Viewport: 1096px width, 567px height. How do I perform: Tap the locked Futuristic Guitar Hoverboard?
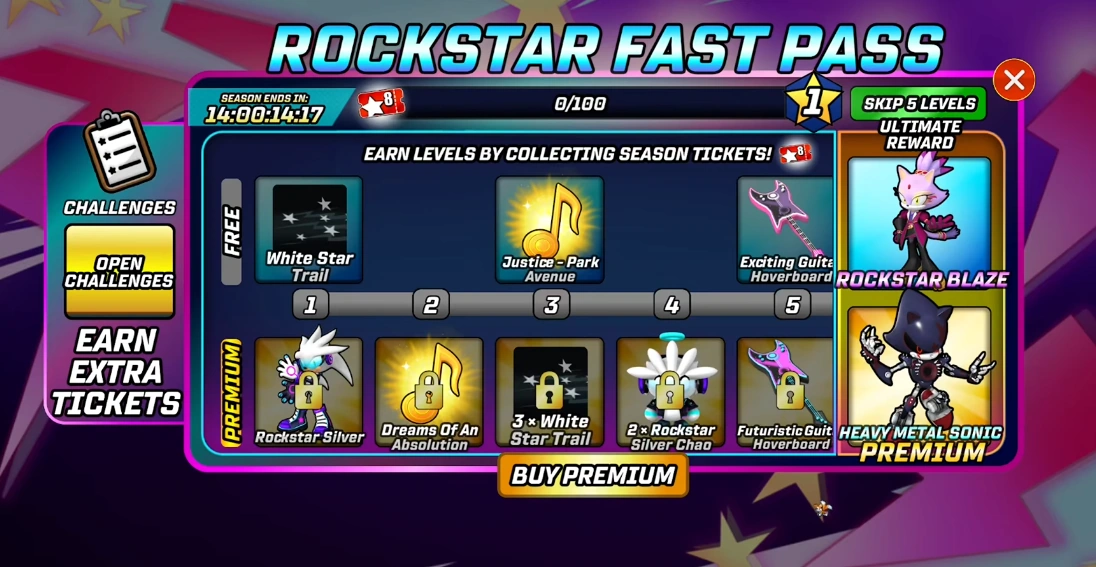click(786, 392)
